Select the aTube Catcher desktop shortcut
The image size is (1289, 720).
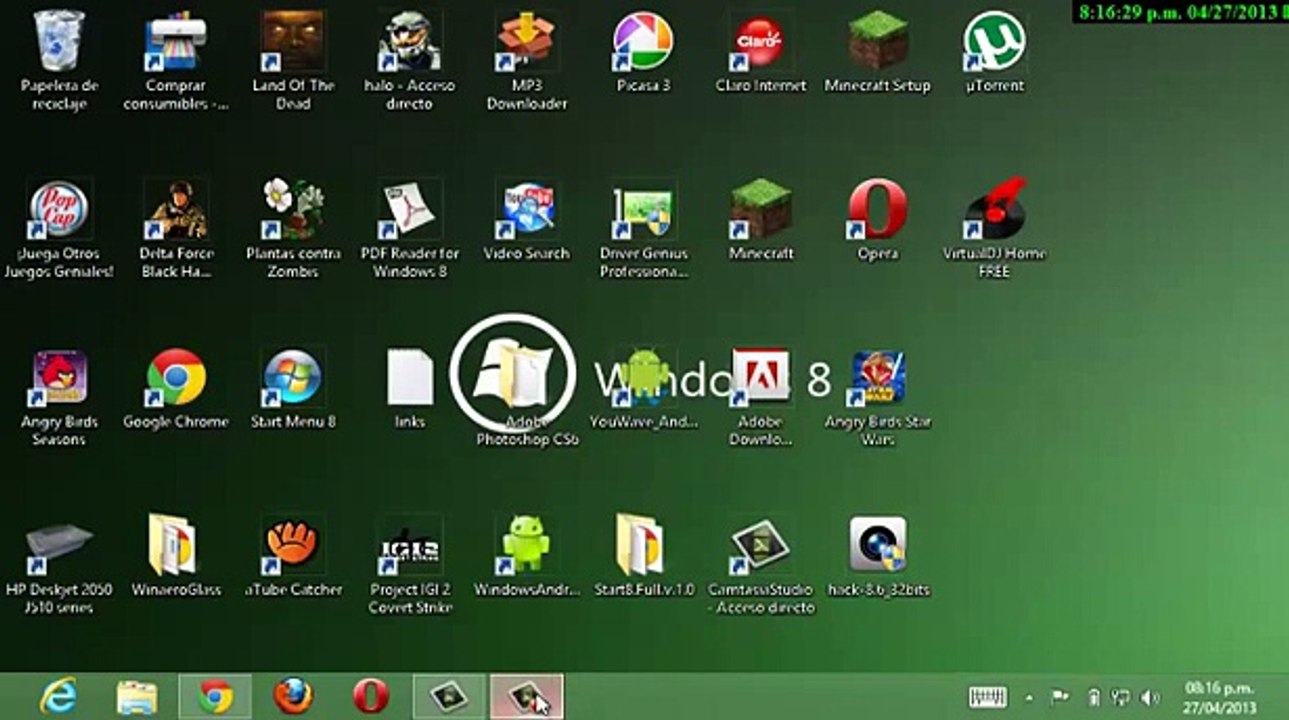click(x=293, y=556)
